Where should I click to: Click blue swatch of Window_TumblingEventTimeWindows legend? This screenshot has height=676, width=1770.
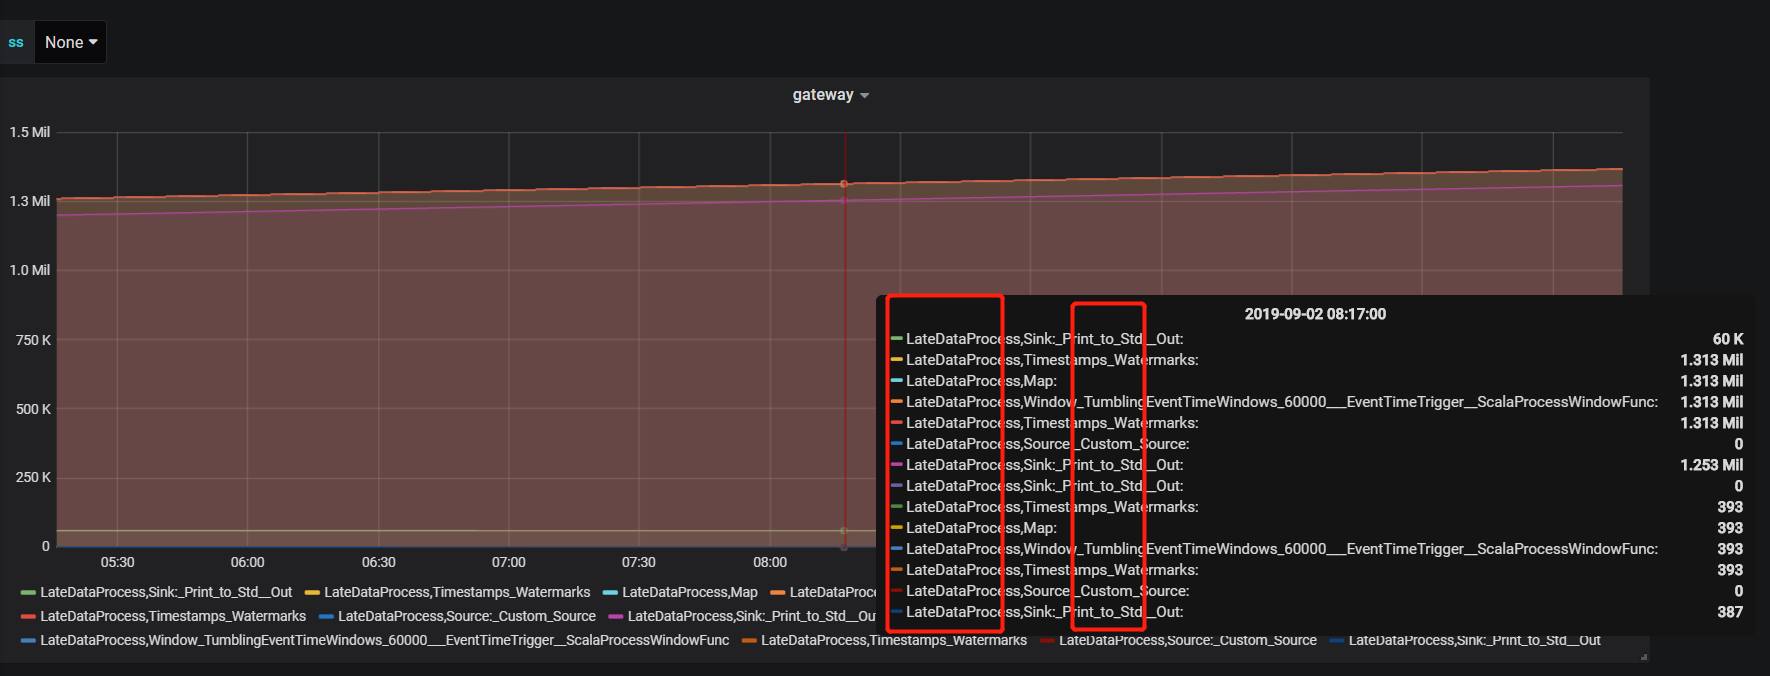[x=28, y=641]
